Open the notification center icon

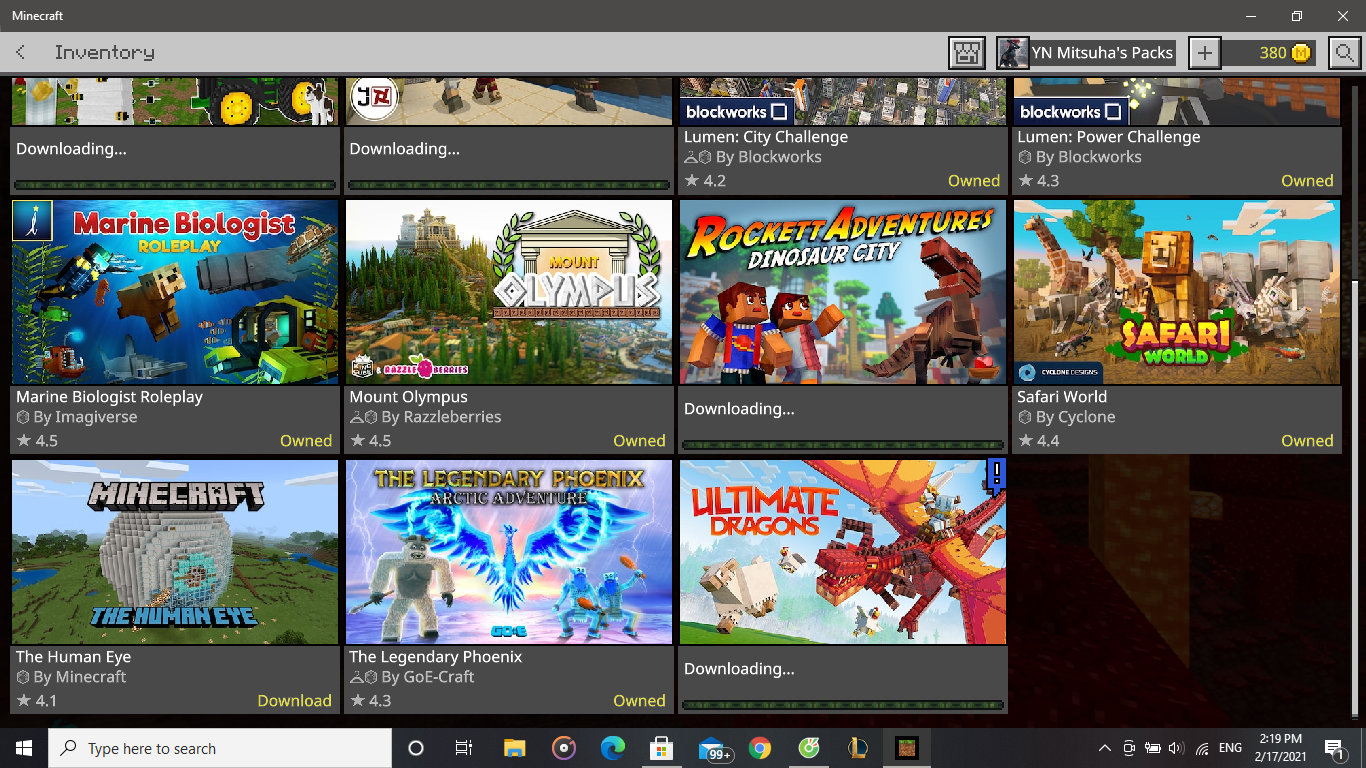(x=1333, y=748)
